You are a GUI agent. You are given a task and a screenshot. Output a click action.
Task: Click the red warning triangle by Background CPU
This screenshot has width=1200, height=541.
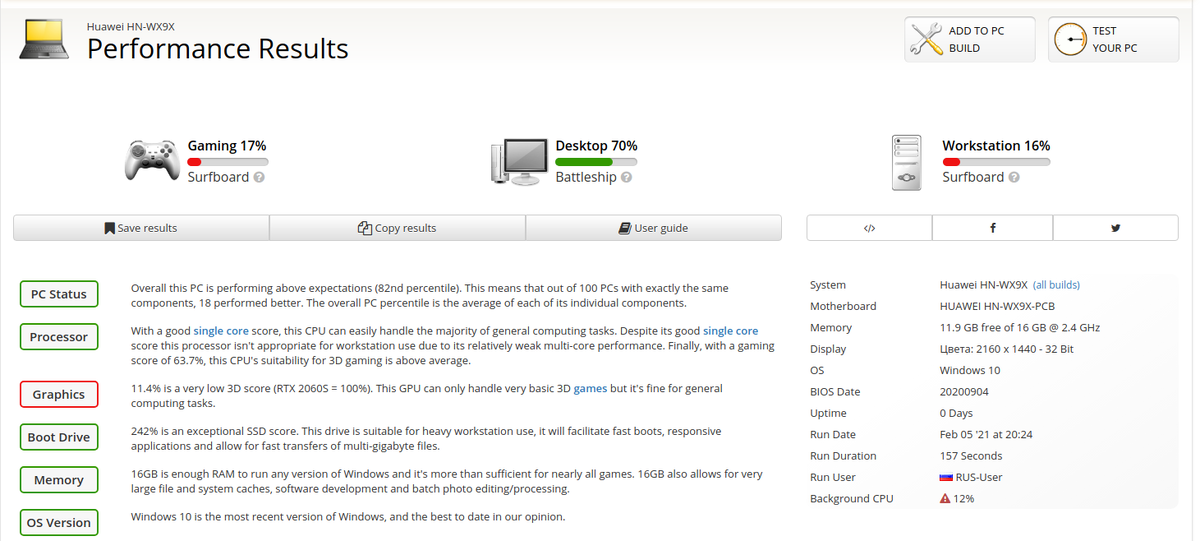coord(945,499)
